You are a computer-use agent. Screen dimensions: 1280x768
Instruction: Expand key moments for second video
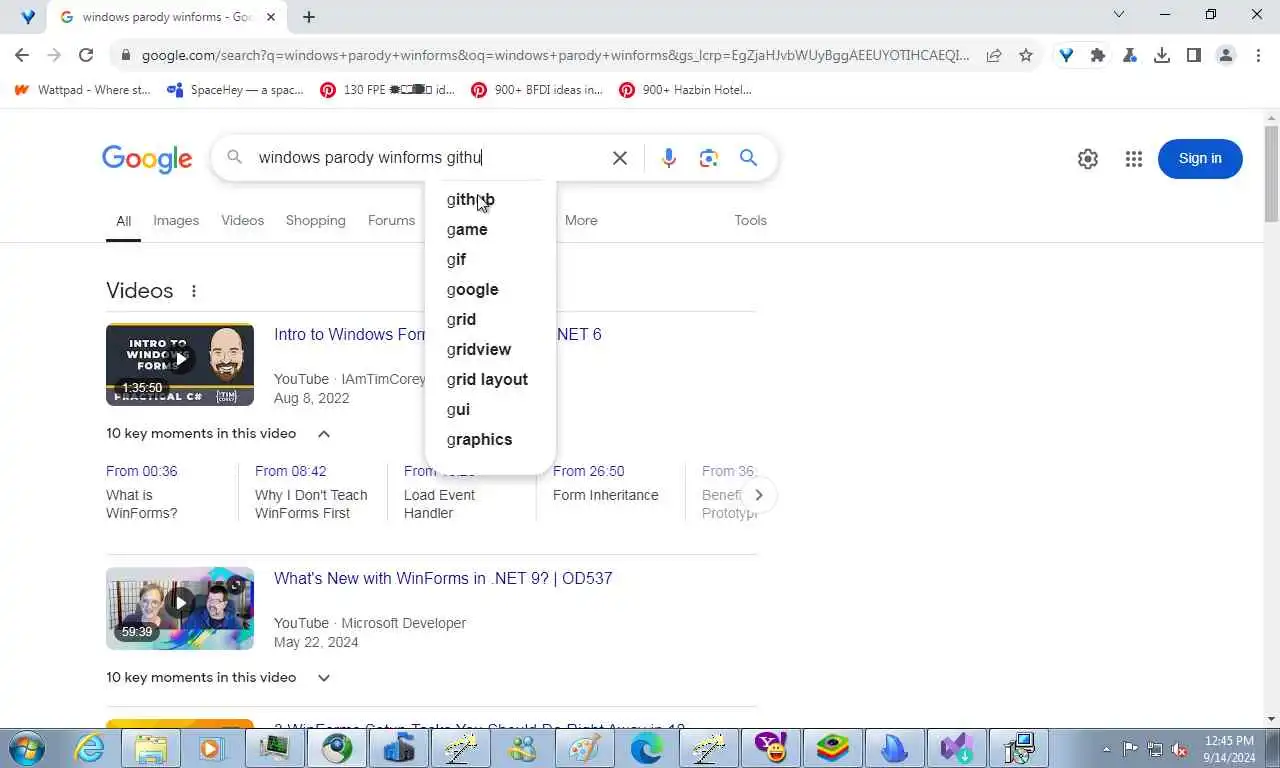coord(324,678)
